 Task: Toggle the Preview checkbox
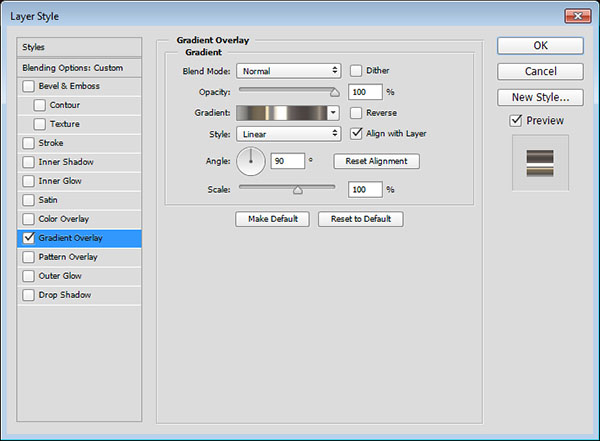click(x=516, y=121)
